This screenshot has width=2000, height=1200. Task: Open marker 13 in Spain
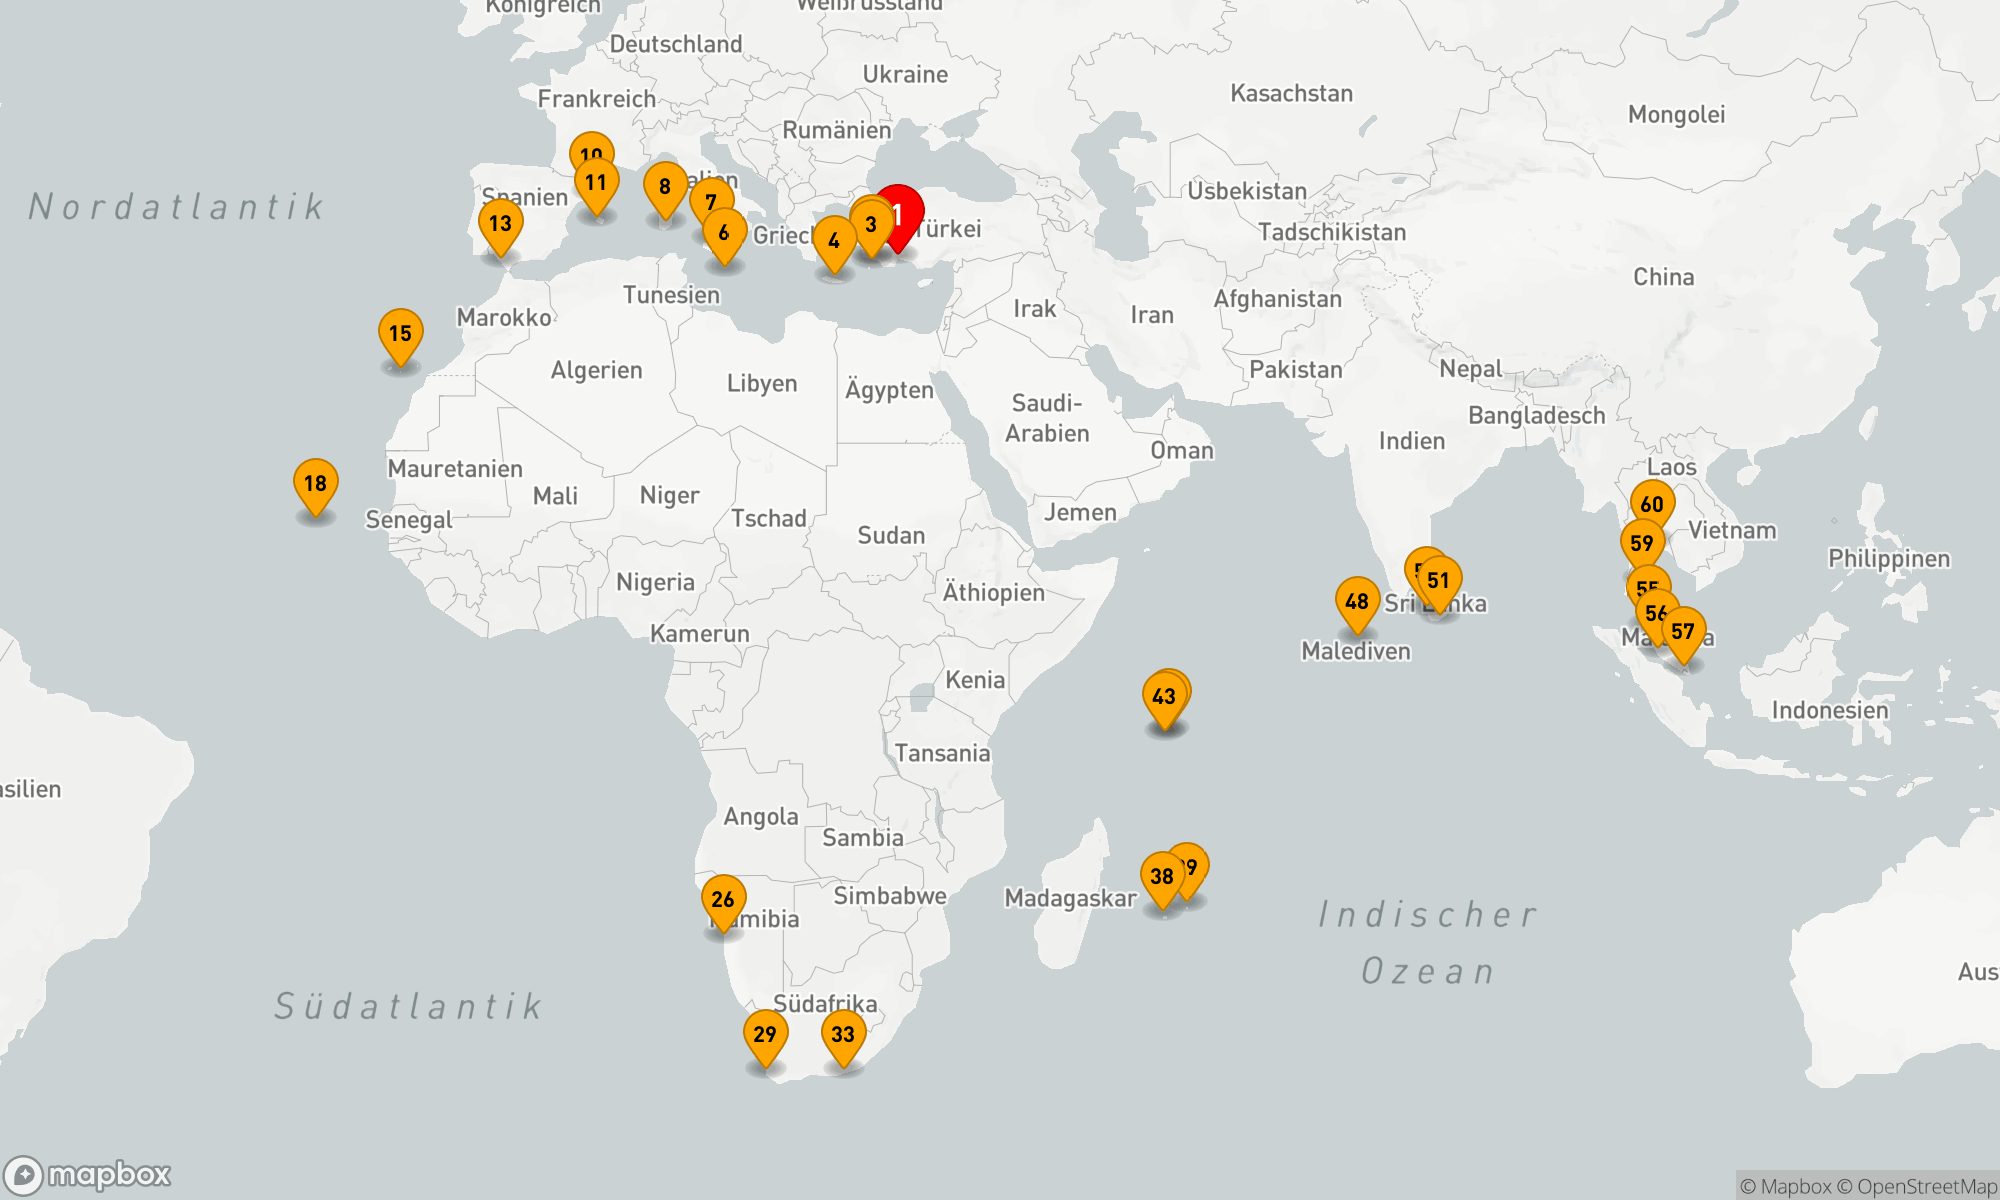point(500,223)
